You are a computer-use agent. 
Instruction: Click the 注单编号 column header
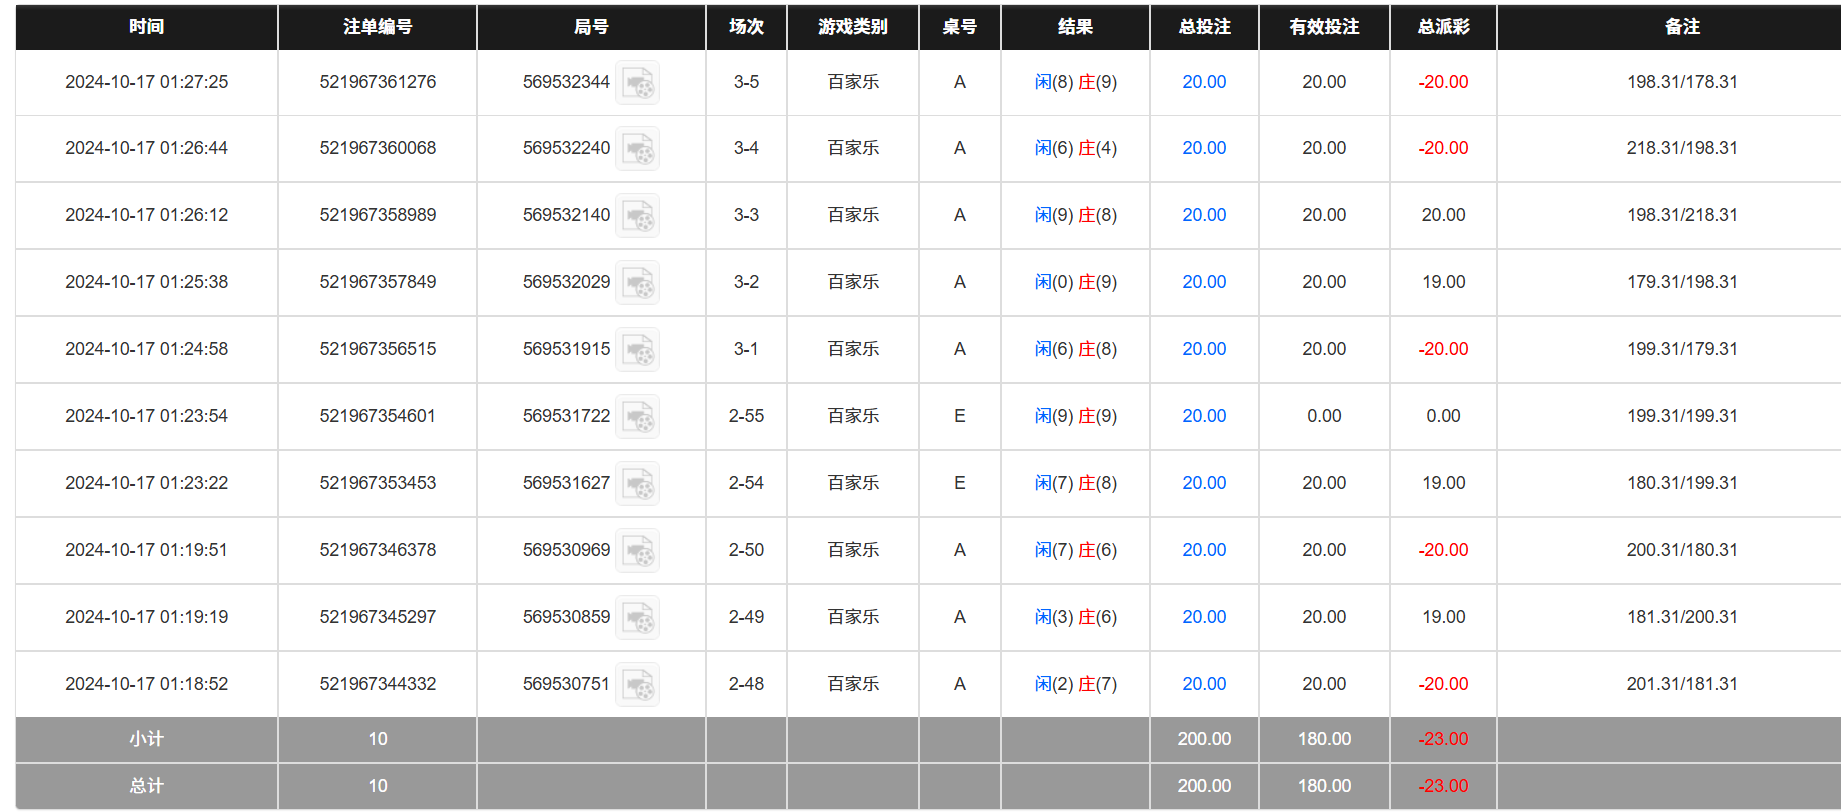[377, 27]
